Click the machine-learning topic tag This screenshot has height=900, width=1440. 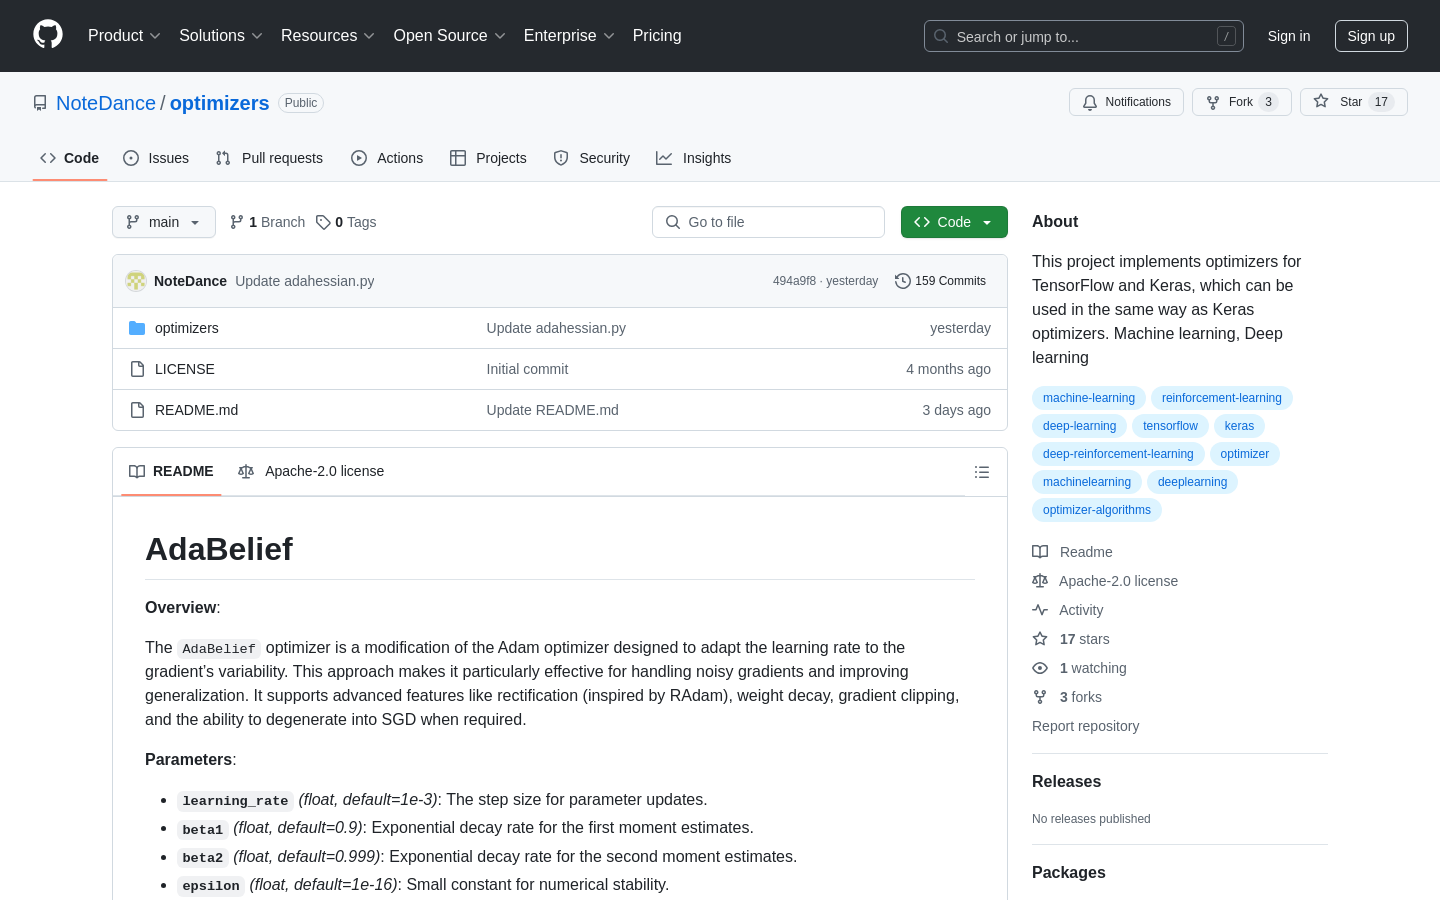point(1089,398)
